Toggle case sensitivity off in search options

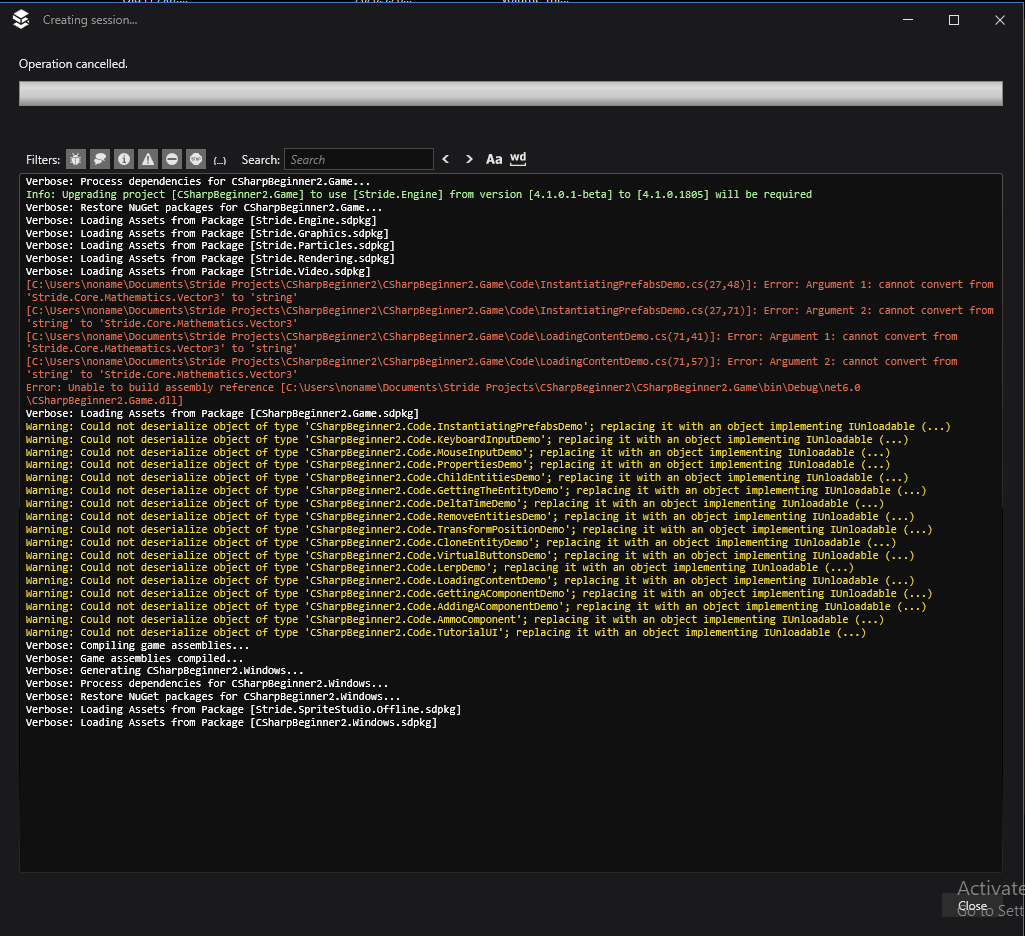(x=493, y=158)
